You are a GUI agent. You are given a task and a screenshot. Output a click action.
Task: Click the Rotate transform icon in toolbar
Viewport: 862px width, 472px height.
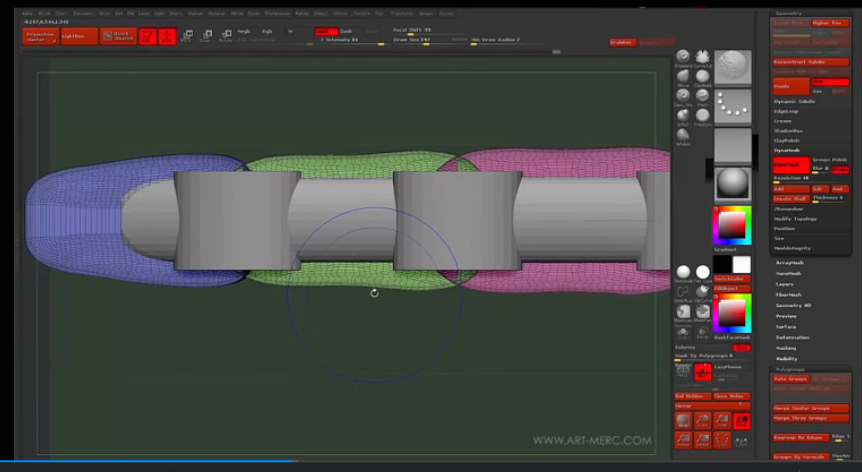pyautogui.click(x=225, y=36)
